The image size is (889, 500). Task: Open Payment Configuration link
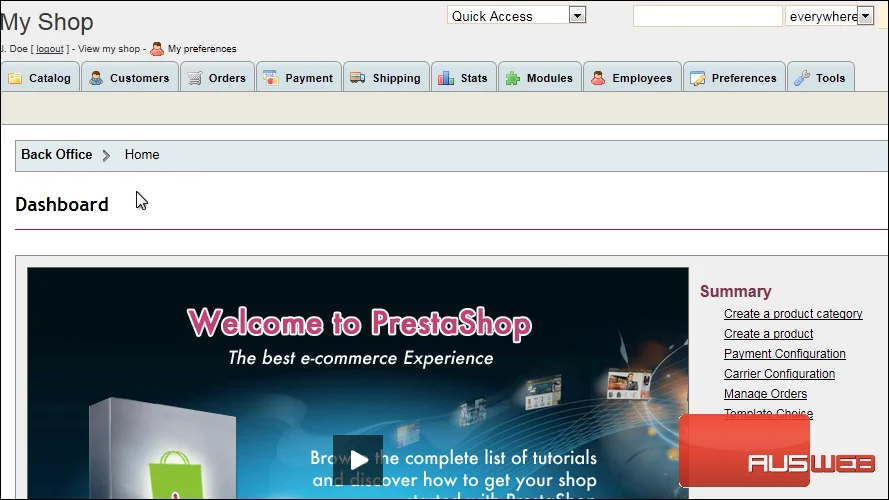point(785,354)
